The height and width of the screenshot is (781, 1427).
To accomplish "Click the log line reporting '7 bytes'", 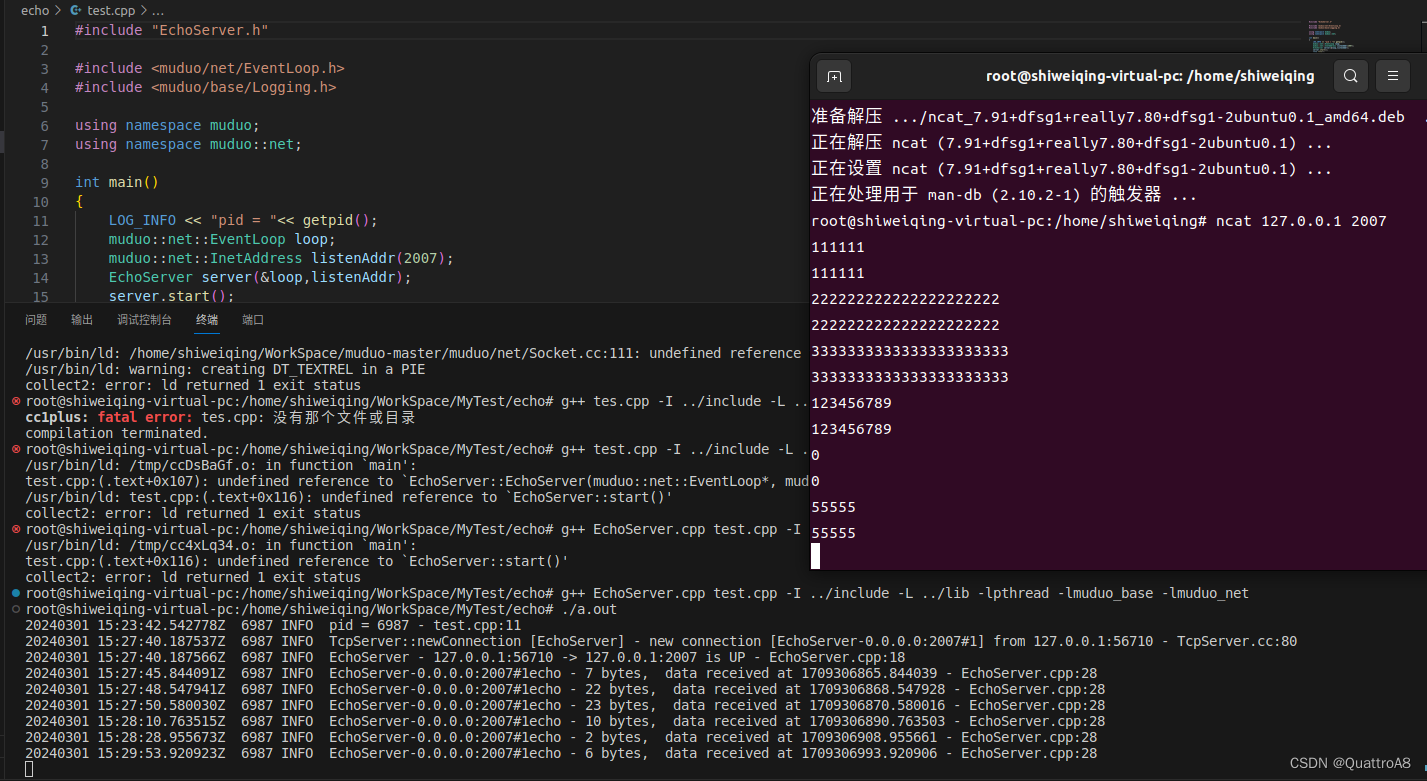I will (561, 673).
